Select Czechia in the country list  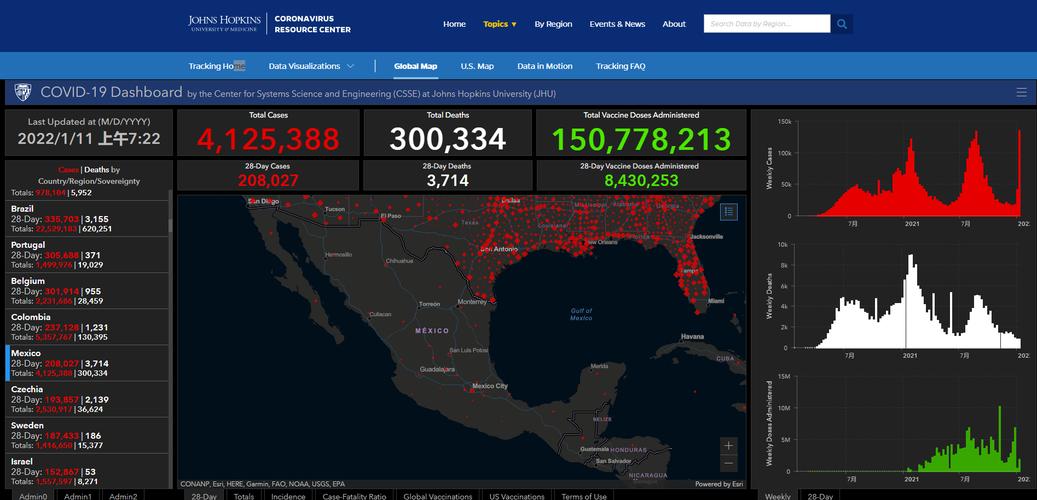coord(89,399)
